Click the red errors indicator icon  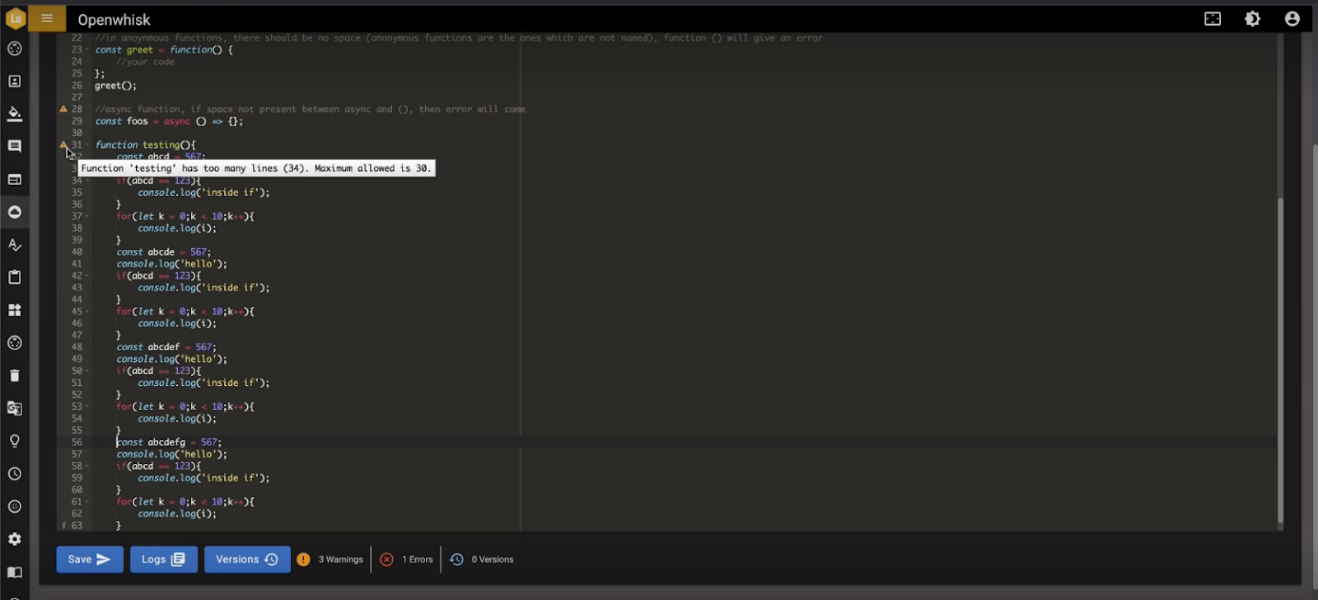tap(387, 559)
